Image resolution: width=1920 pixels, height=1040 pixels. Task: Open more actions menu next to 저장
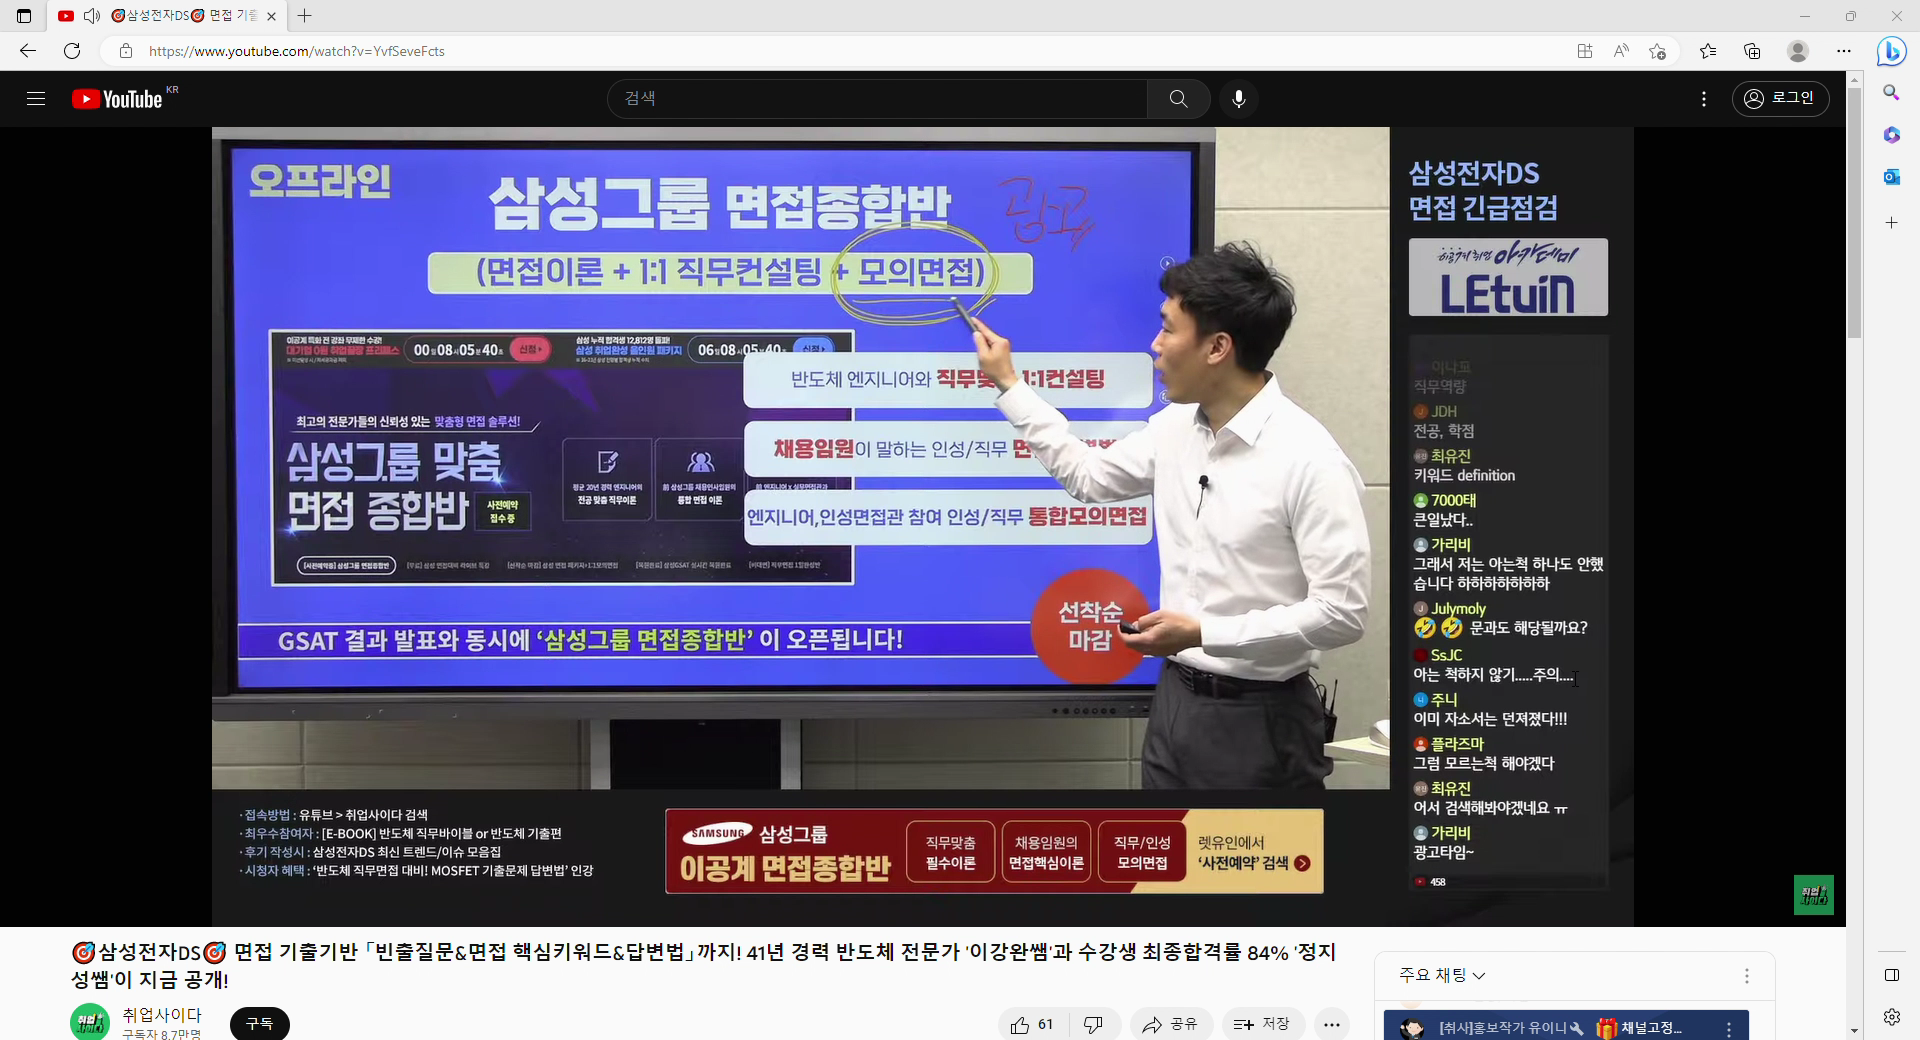point(1332,1024)
